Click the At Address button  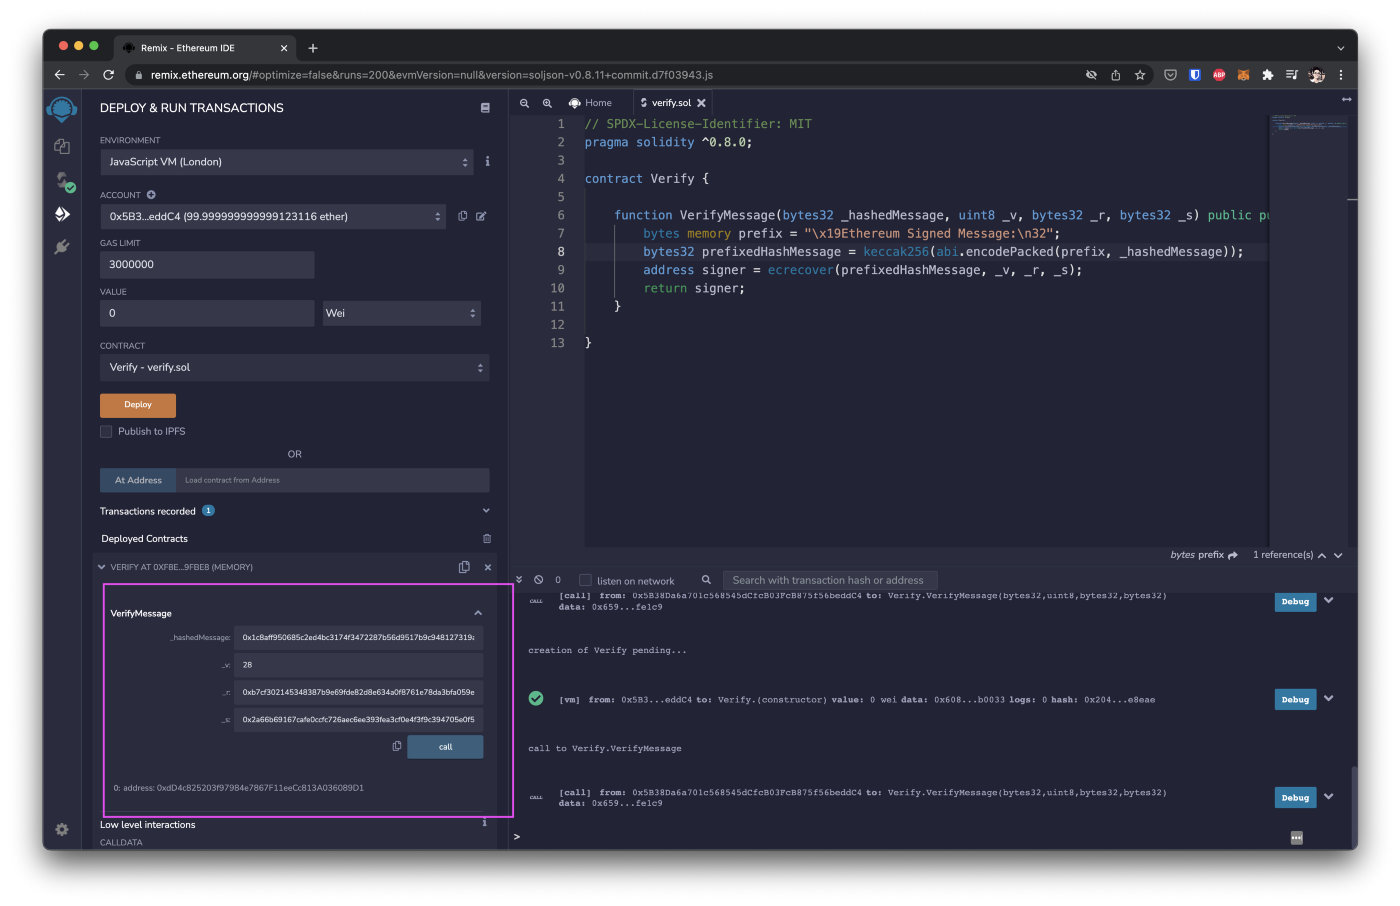[x=138, y=480]
